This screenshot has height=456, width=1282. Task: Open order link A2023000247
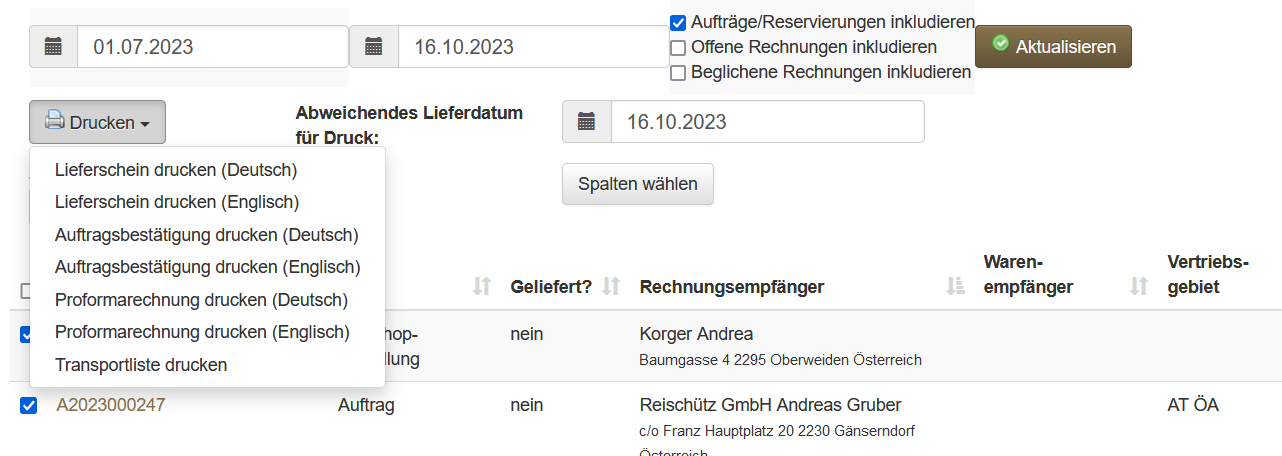[110, 405]
